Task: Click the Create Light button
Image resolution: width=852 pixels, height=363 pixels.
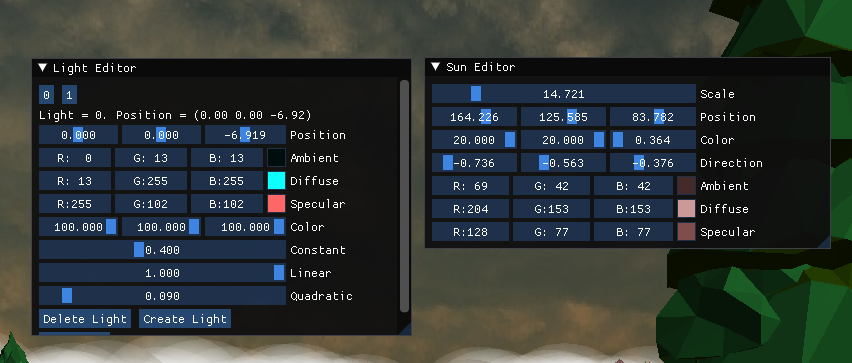Action: coord(185,319)
